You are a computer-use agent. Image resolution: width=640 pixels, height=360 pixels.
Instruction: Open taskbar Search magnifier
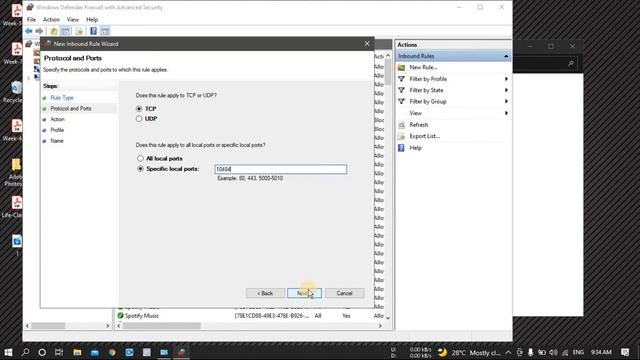(25, 352)
